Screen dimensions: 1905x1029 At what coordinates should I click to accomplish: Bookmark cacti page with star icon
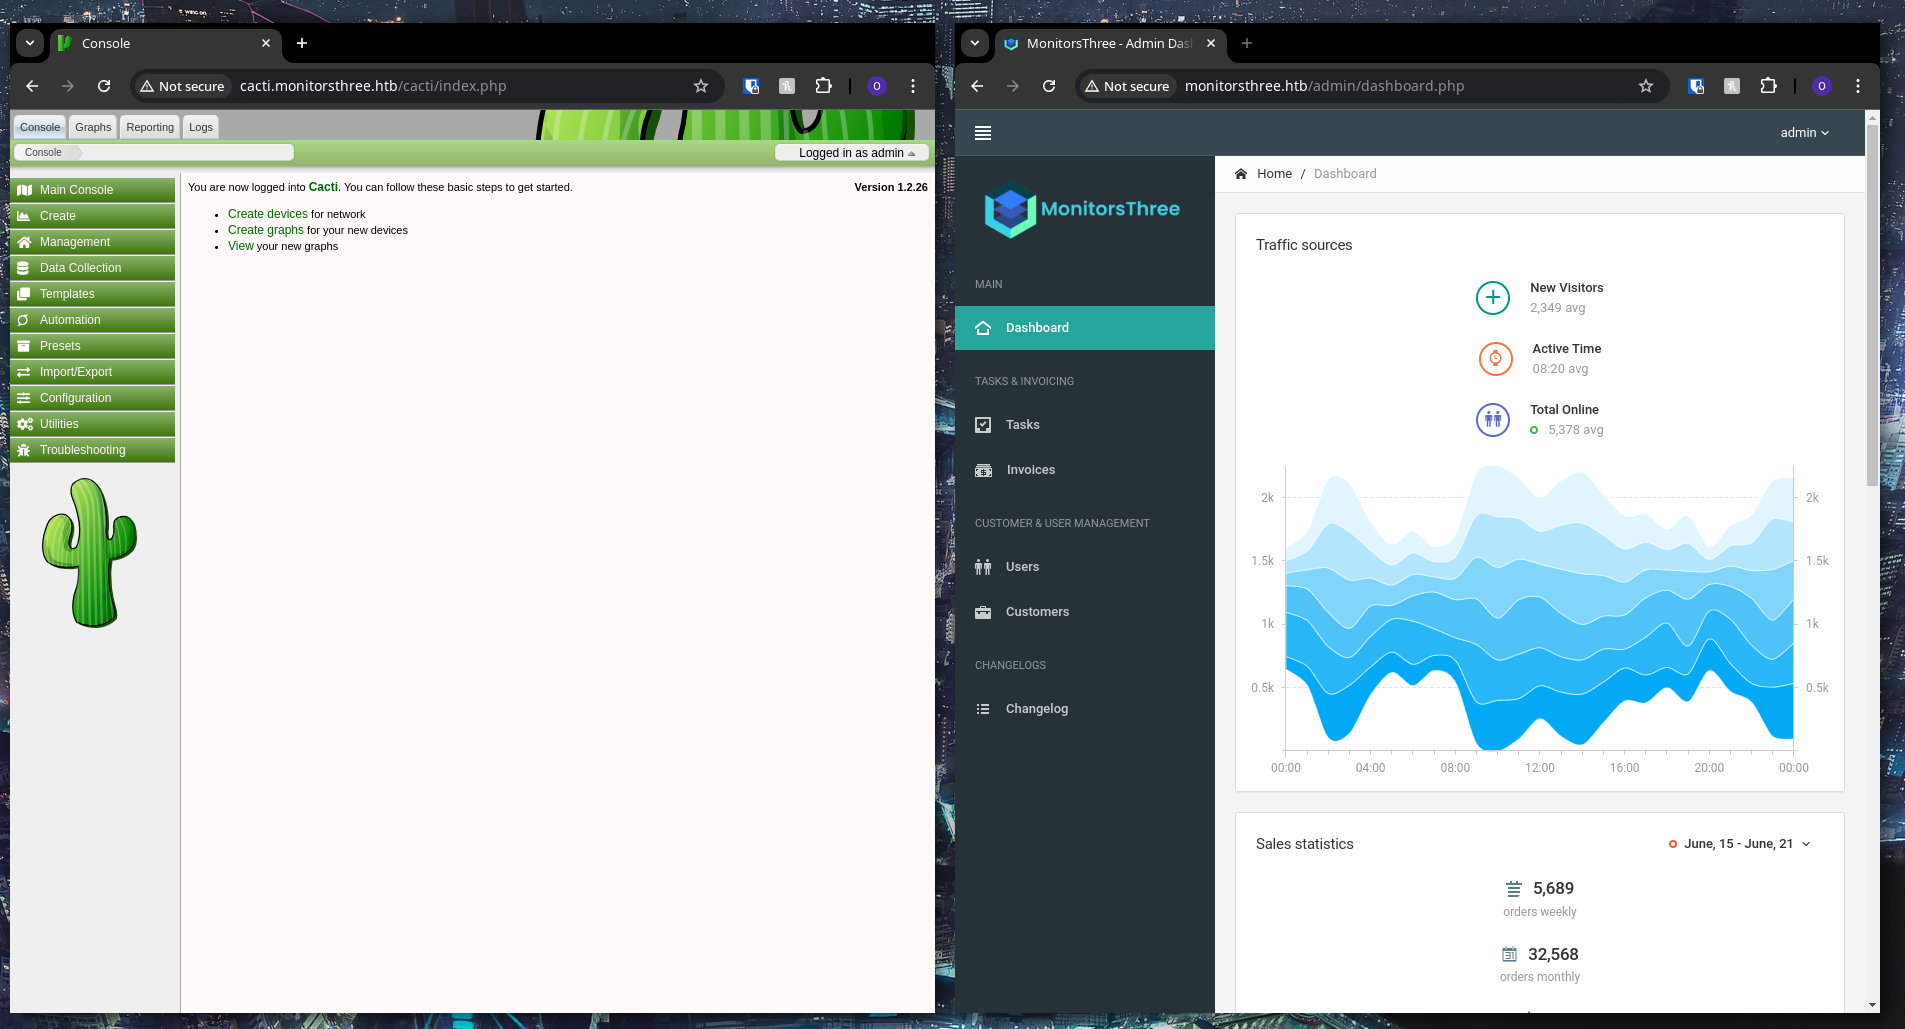click(x=701, y=86)
